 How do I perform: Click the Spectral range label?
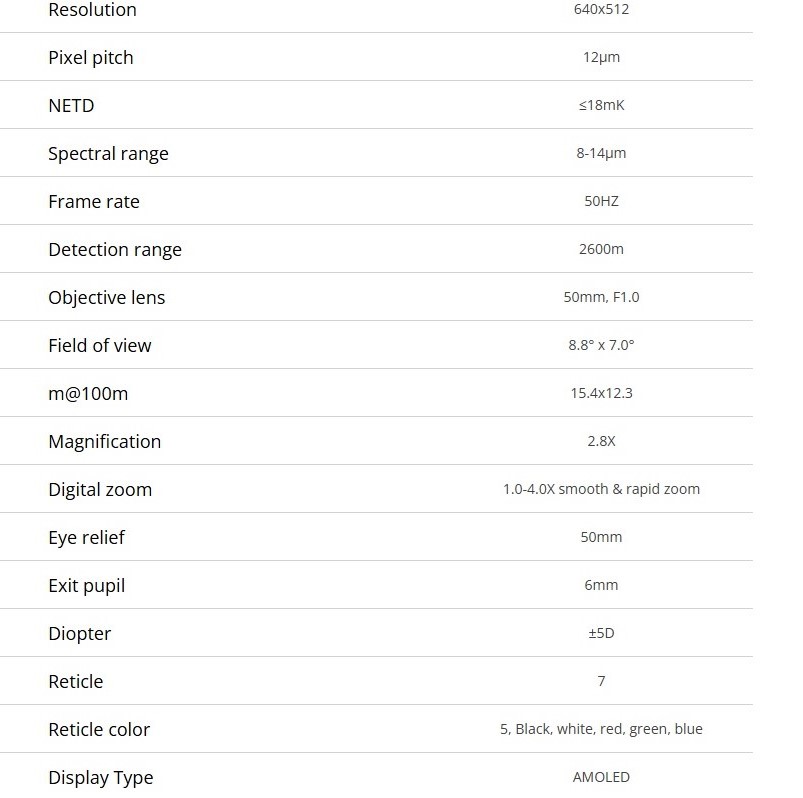pos(108,154)
